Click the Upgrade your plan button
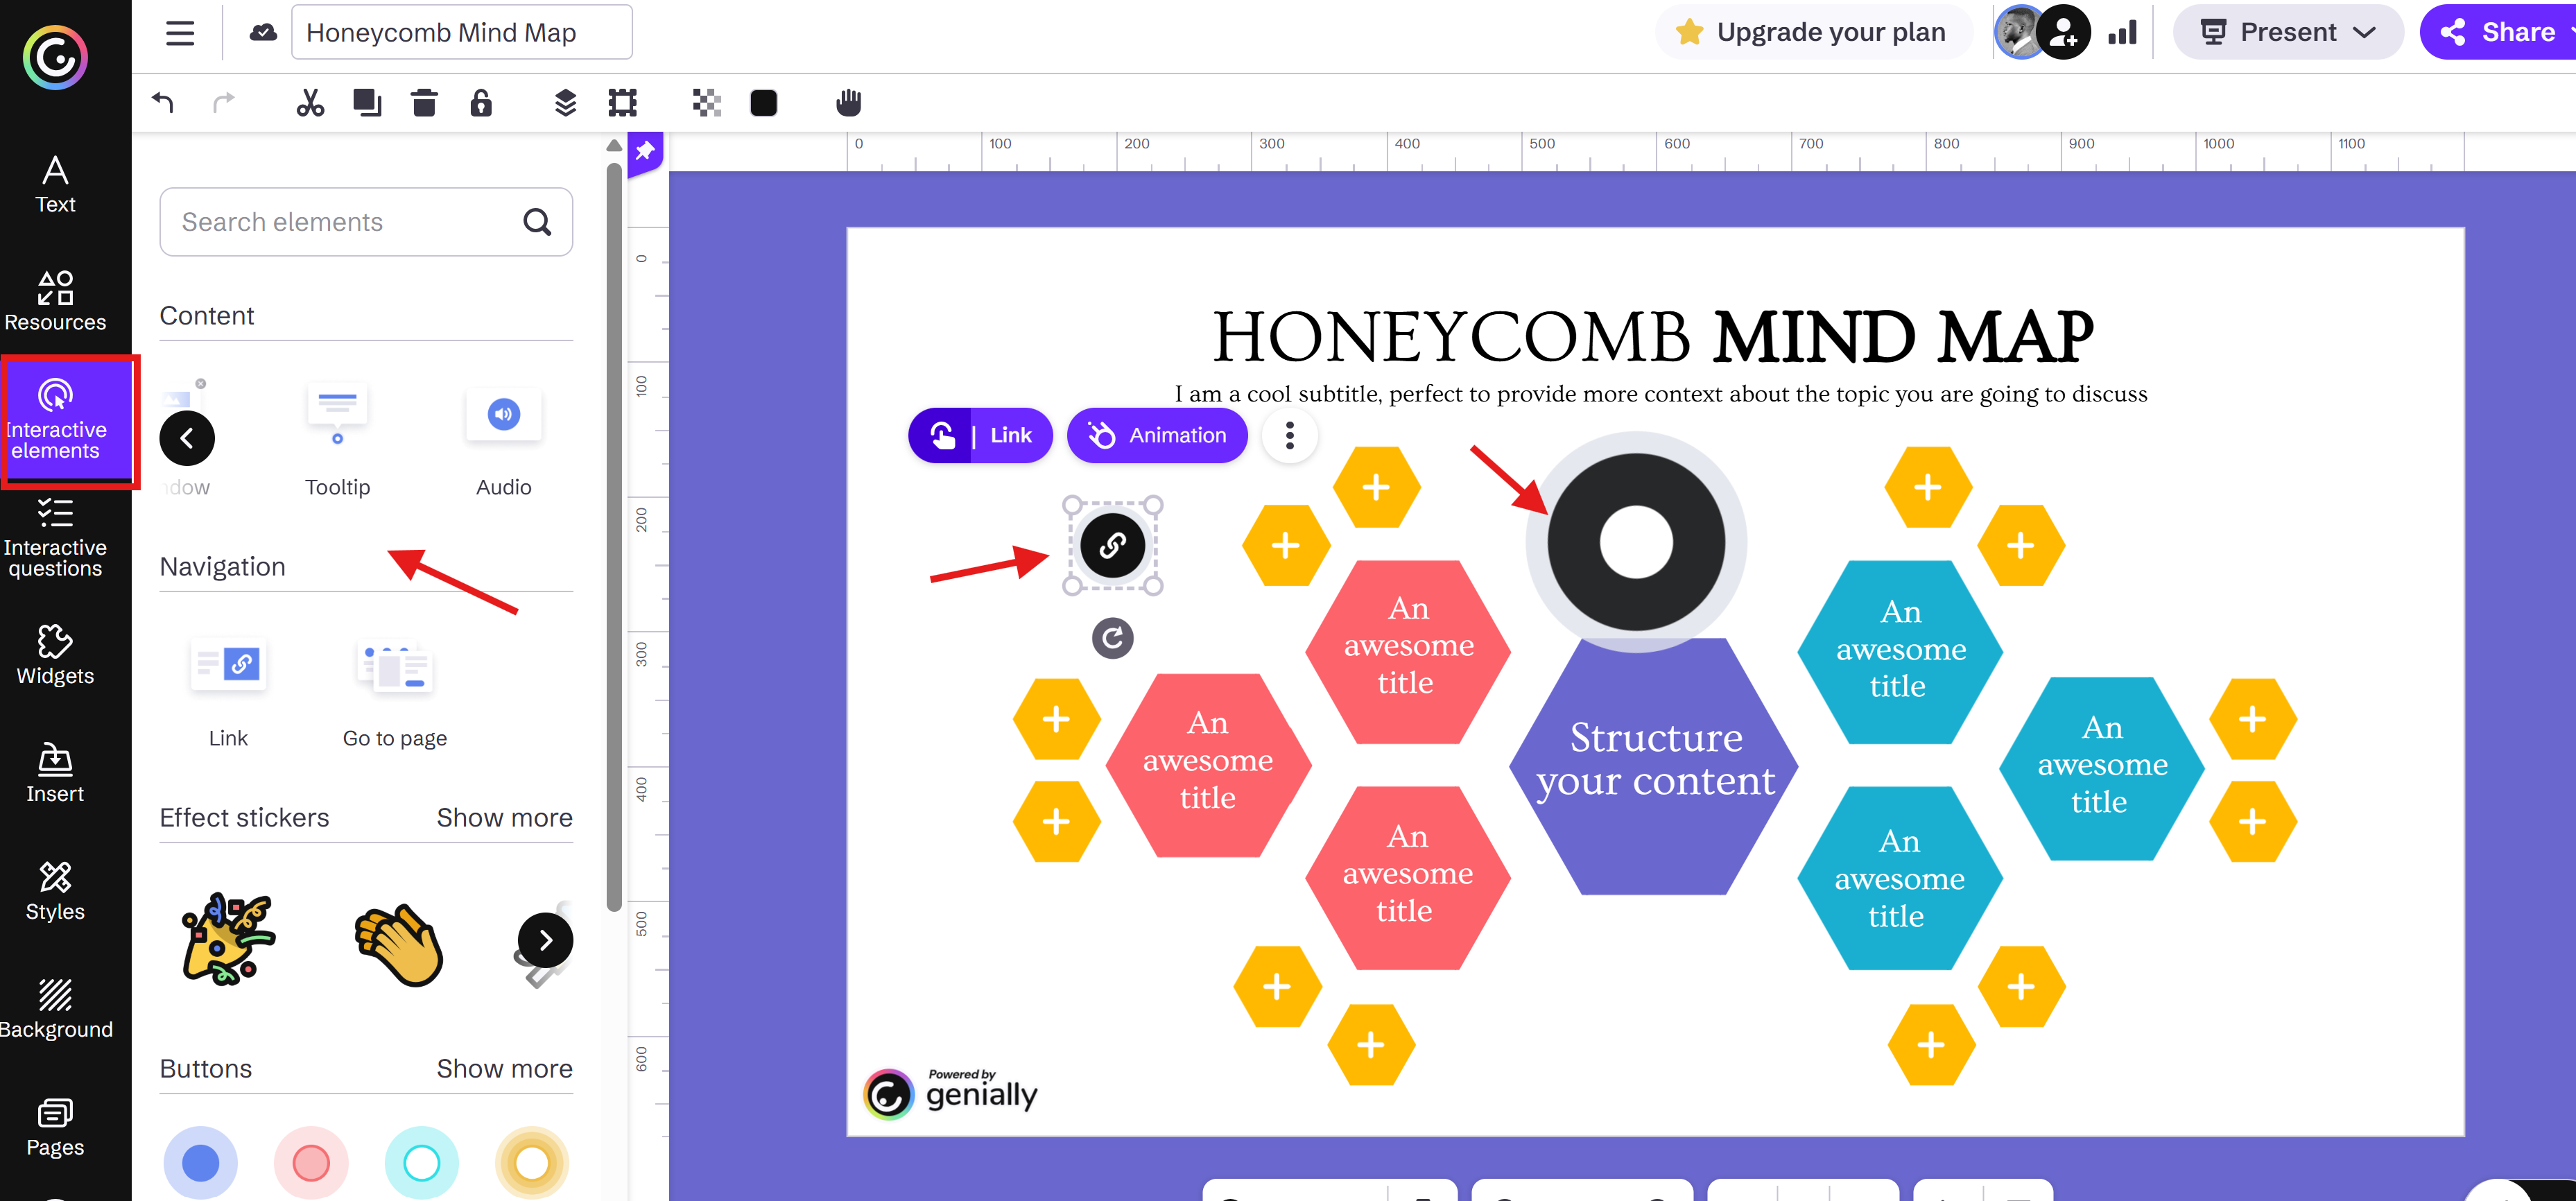2576x1201 pixels. [1812, 31]
